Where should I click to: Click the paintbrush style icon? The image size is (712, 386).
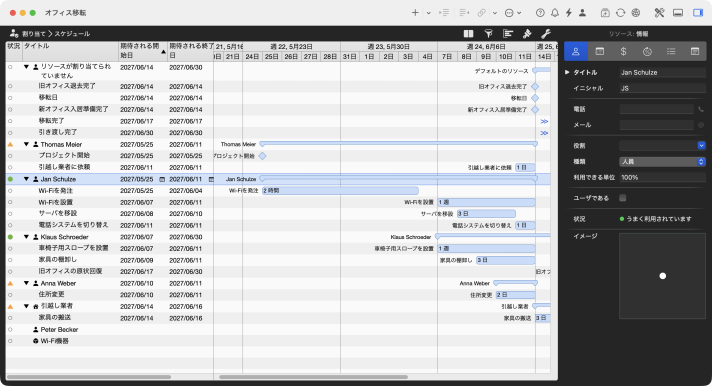[x=527, y=34]
